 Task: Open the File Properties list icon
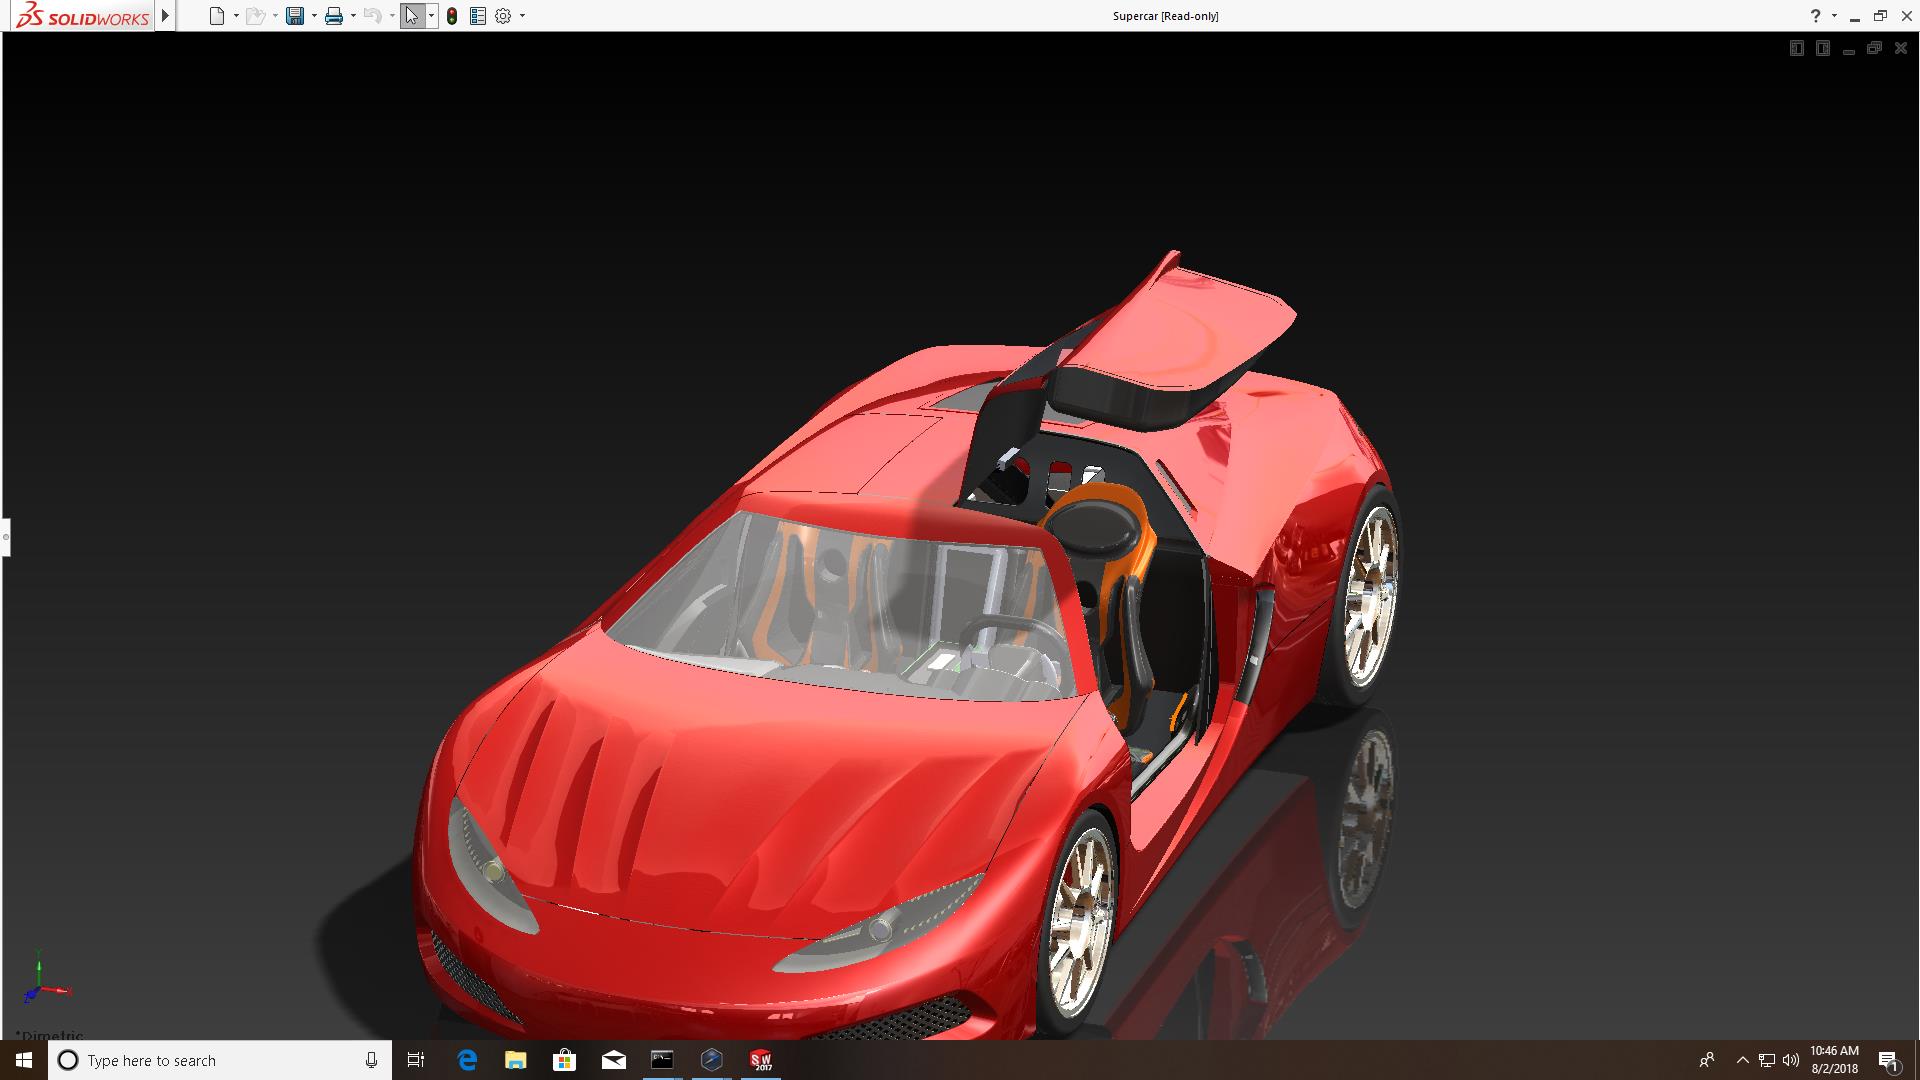point(478,16)
